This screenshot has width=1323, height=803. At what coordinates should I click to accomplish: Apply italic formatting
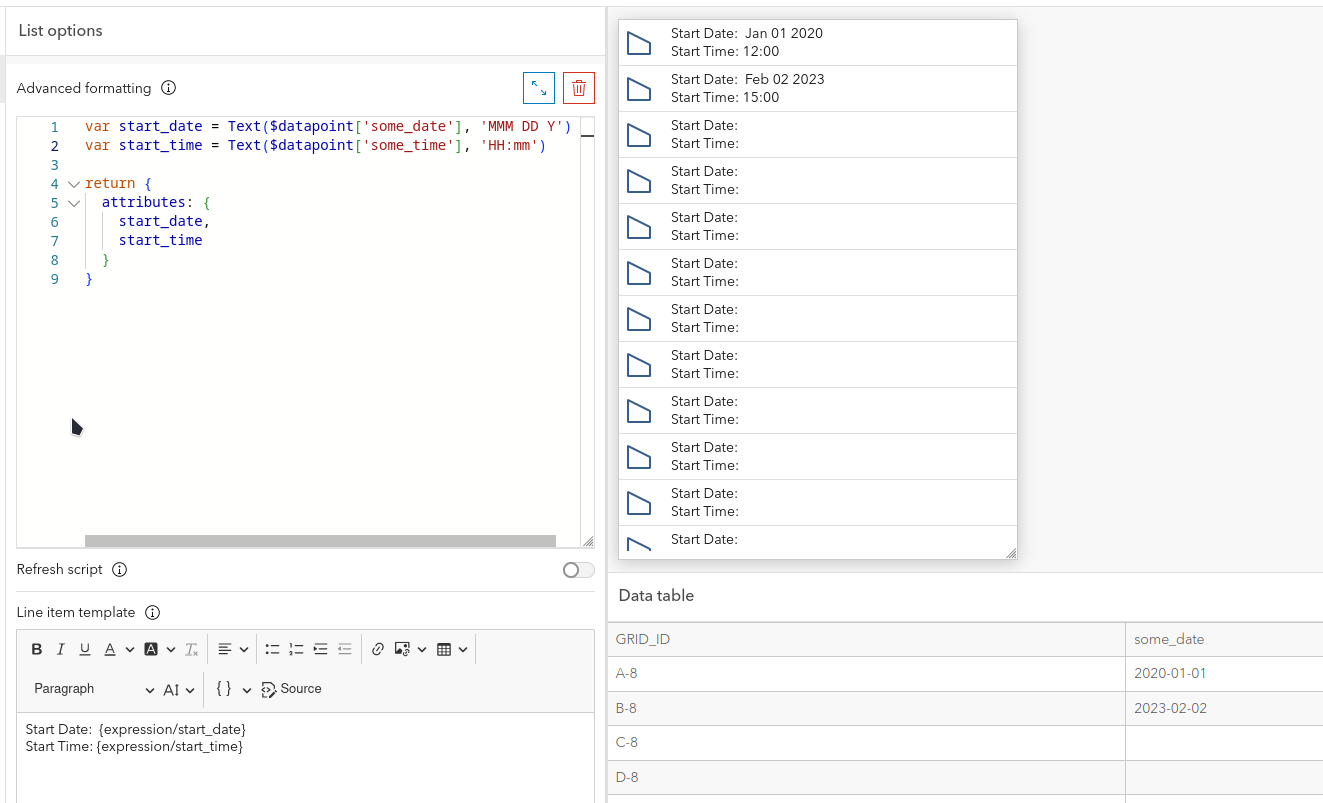click(60, 648)
